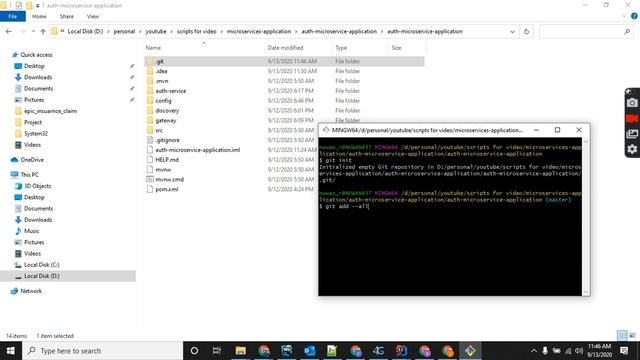The image size is (640, 360).
Task: Open the recent locations dropdown
Action: tap(33, 31)
